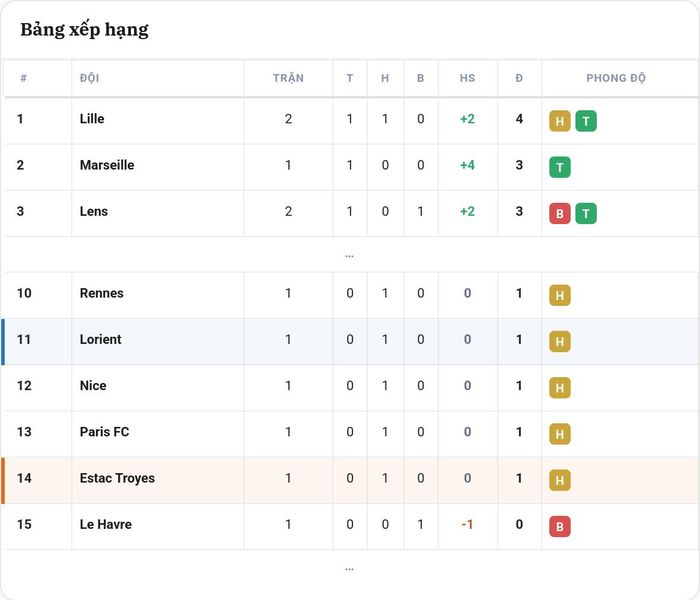Click Lorient's yellow H form badge
This screenshot has height=600, width=700.
(x=559, y=342)
